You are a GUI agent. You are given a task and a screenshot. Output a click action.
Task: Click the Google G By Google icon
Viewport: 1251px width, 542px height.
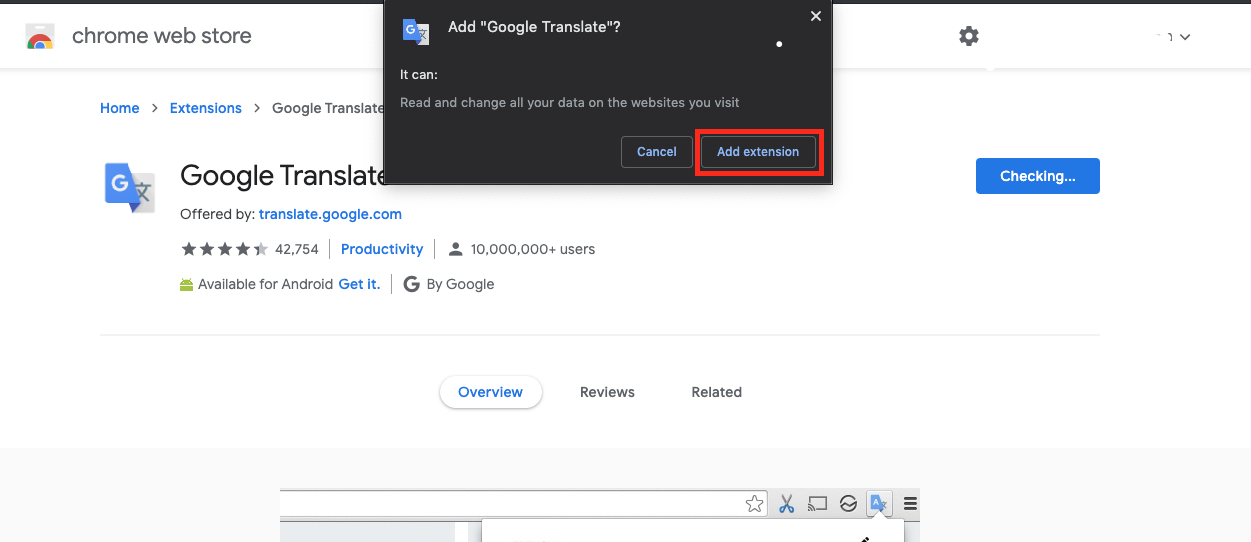(411, 284)
